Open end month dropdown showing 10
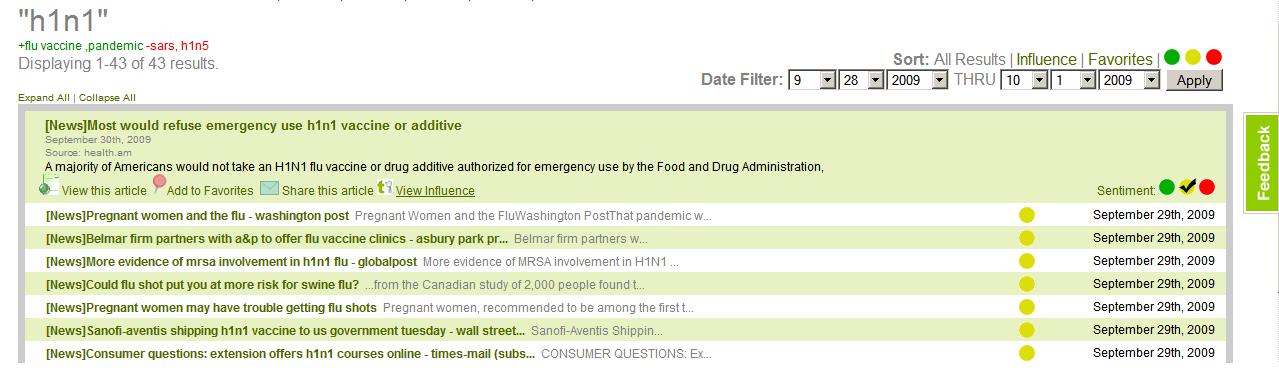Screen dimensions: 1279x370 pyautogui.click(x=1024, y=80)
